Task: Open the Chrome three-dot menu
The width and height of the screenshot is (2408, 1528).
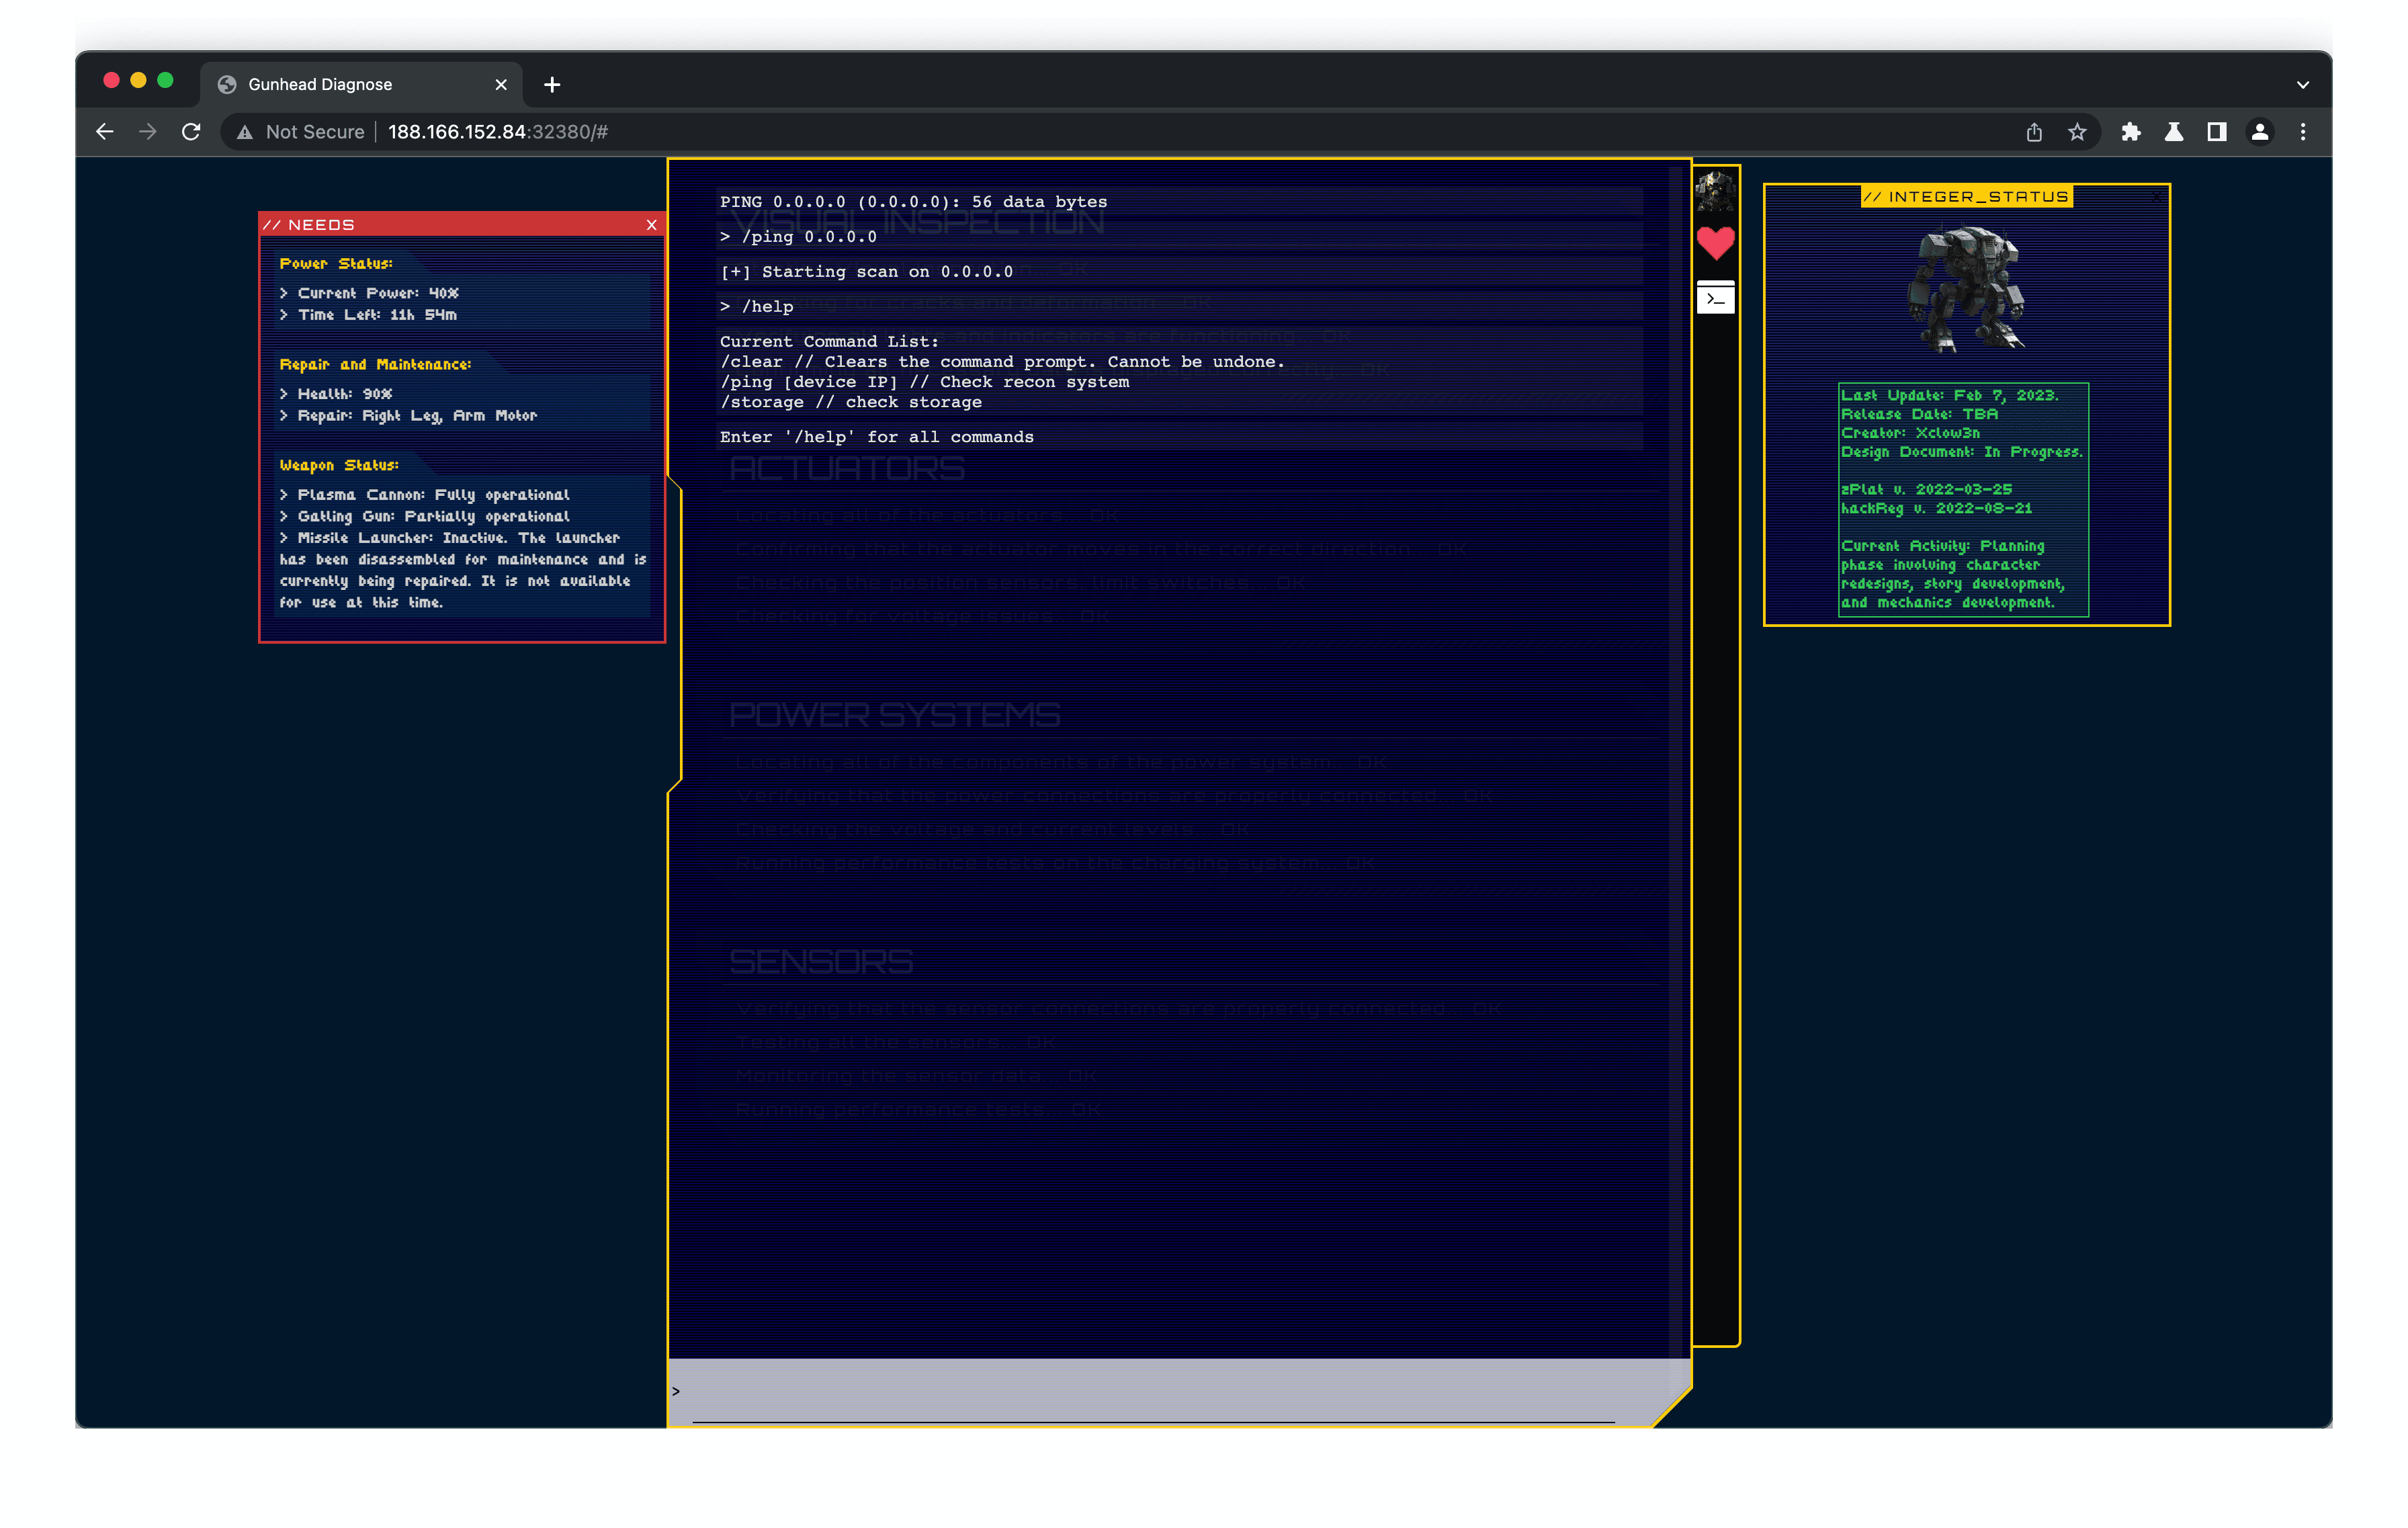Action: 2303,132
